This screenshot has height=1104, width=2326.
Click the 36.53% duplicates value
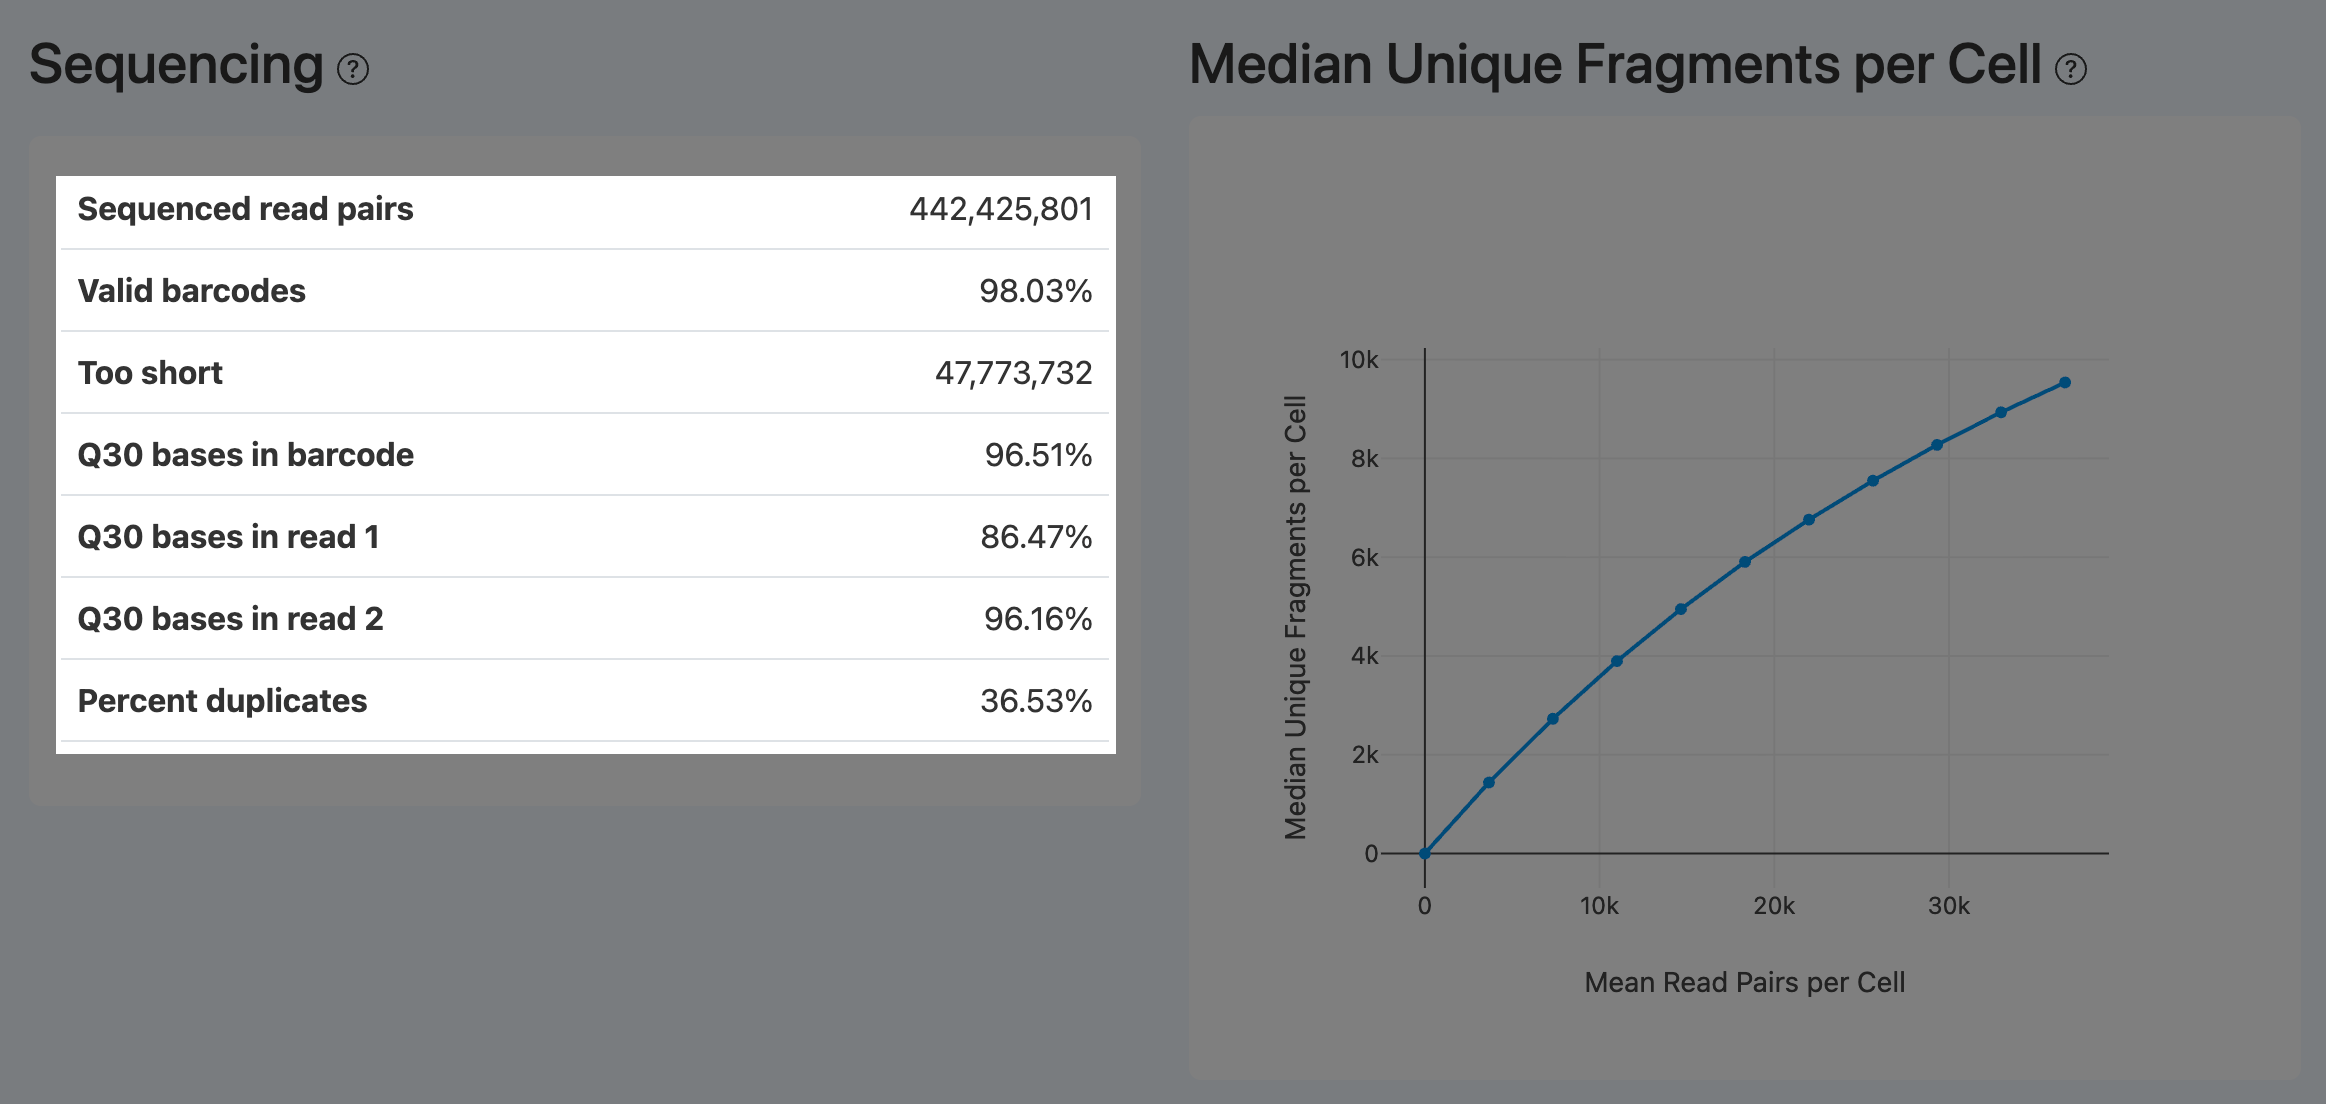click(x=1036, y=701)
